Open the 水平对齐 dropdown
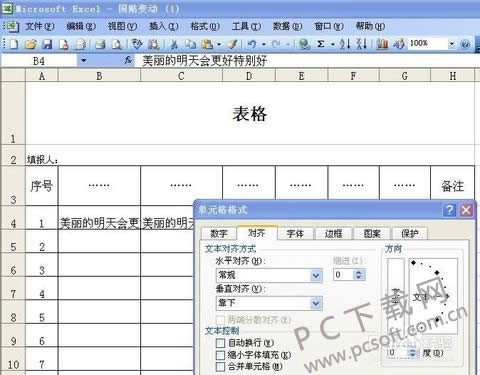 [316, 275]
